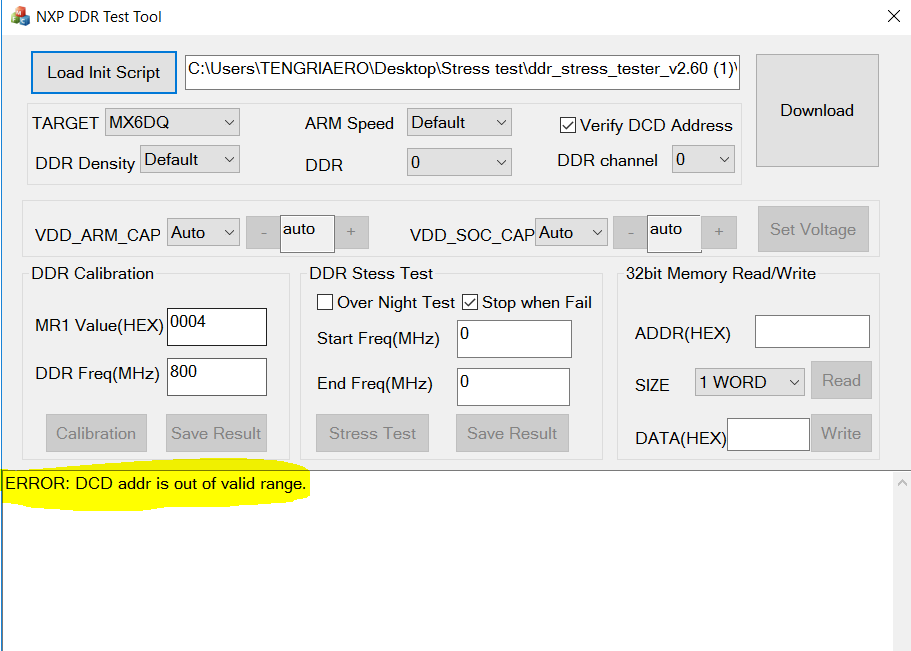Click the End Freq(MHz) input field
Viewport: 911px width, 651px height.
click(x=514, y=387)
